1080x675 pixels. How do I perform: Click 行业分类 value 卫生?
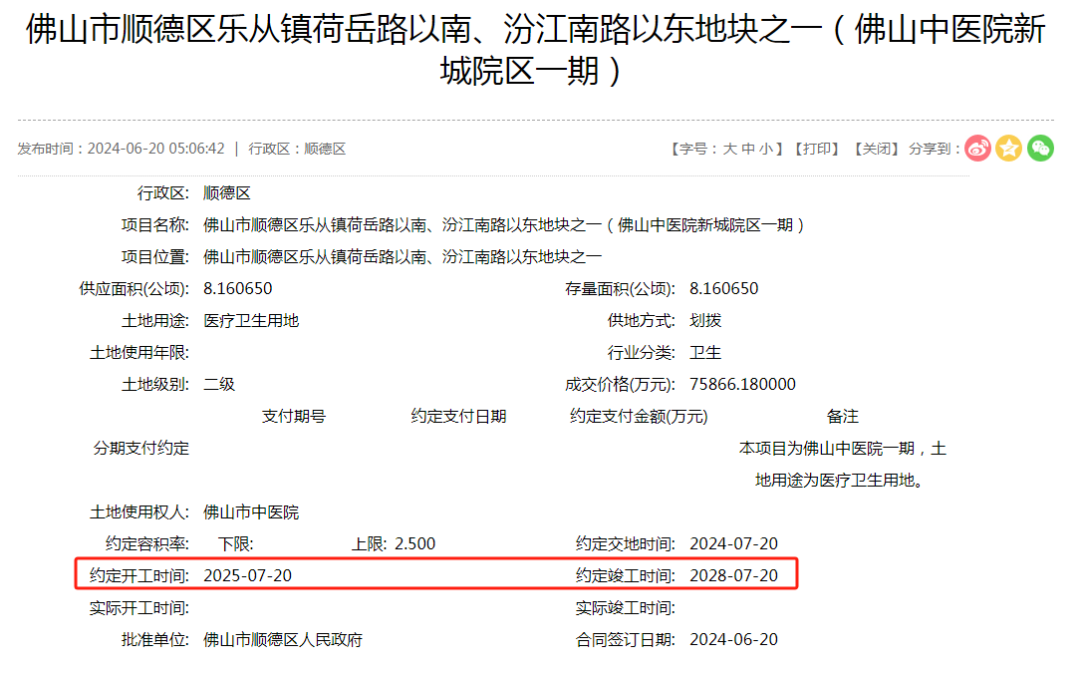tap(705, 353)
